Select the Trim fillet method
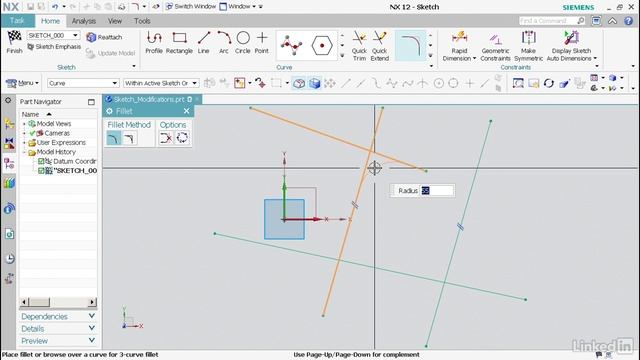Viewport: 640px width, 360px height. click(x=113, y=138)
